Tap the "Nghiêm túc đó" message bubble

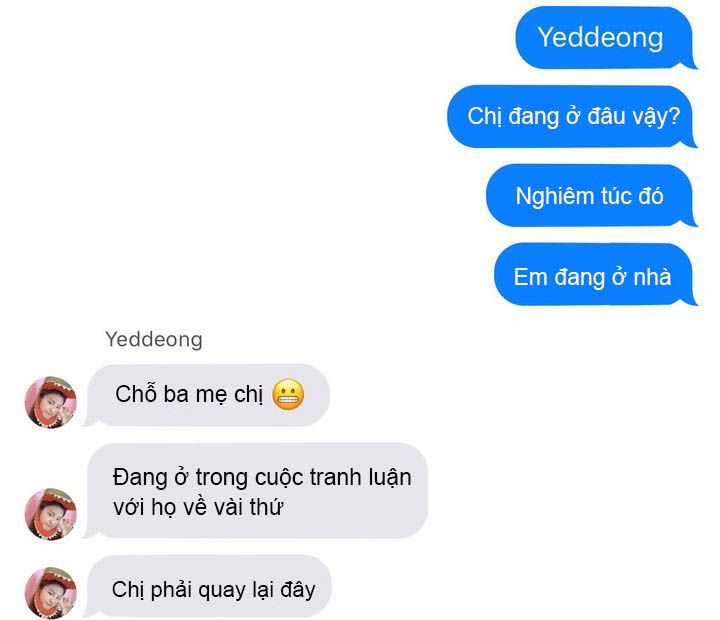click(591, 195)
